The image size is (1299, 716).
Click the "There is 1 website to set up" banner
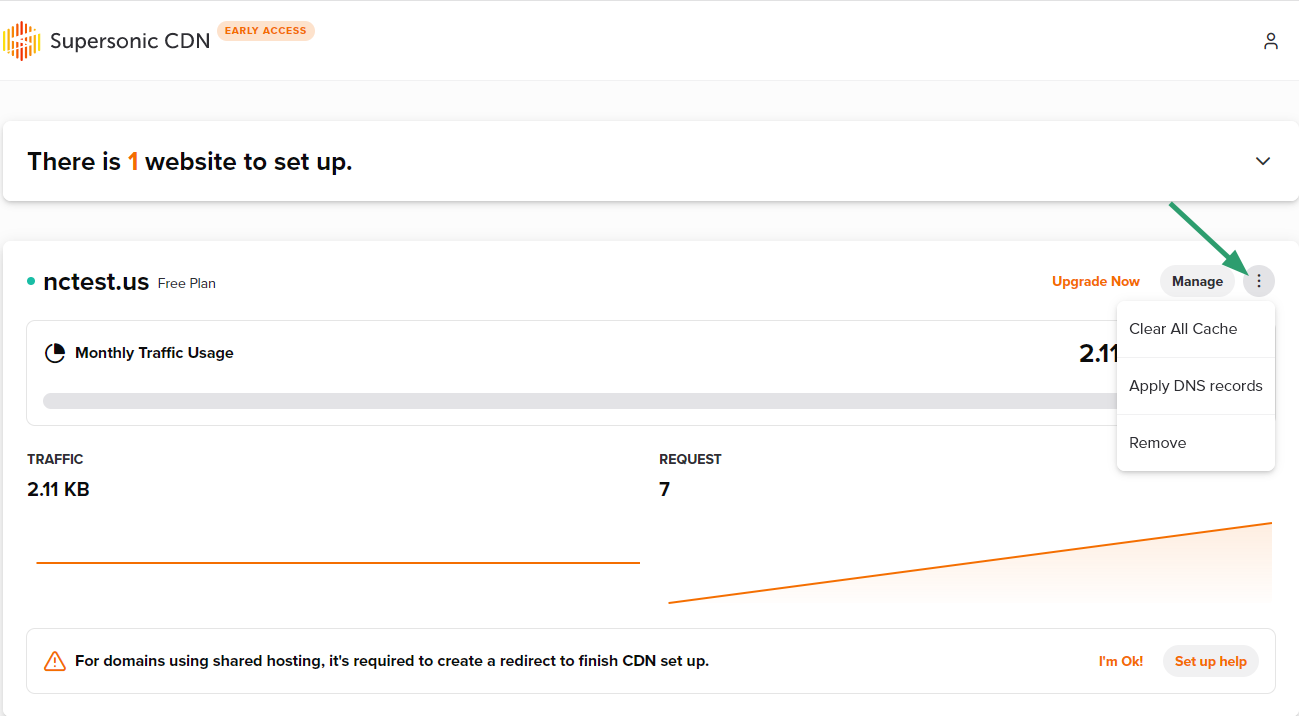[x=190, y=162]
